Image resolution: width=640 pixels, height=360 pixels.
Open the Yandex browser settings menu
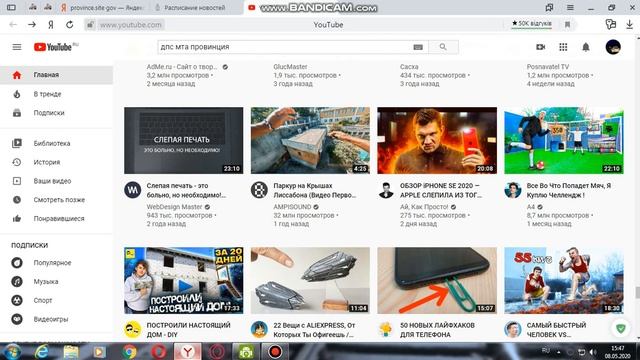pyautogui.click(x=570, y=7)
